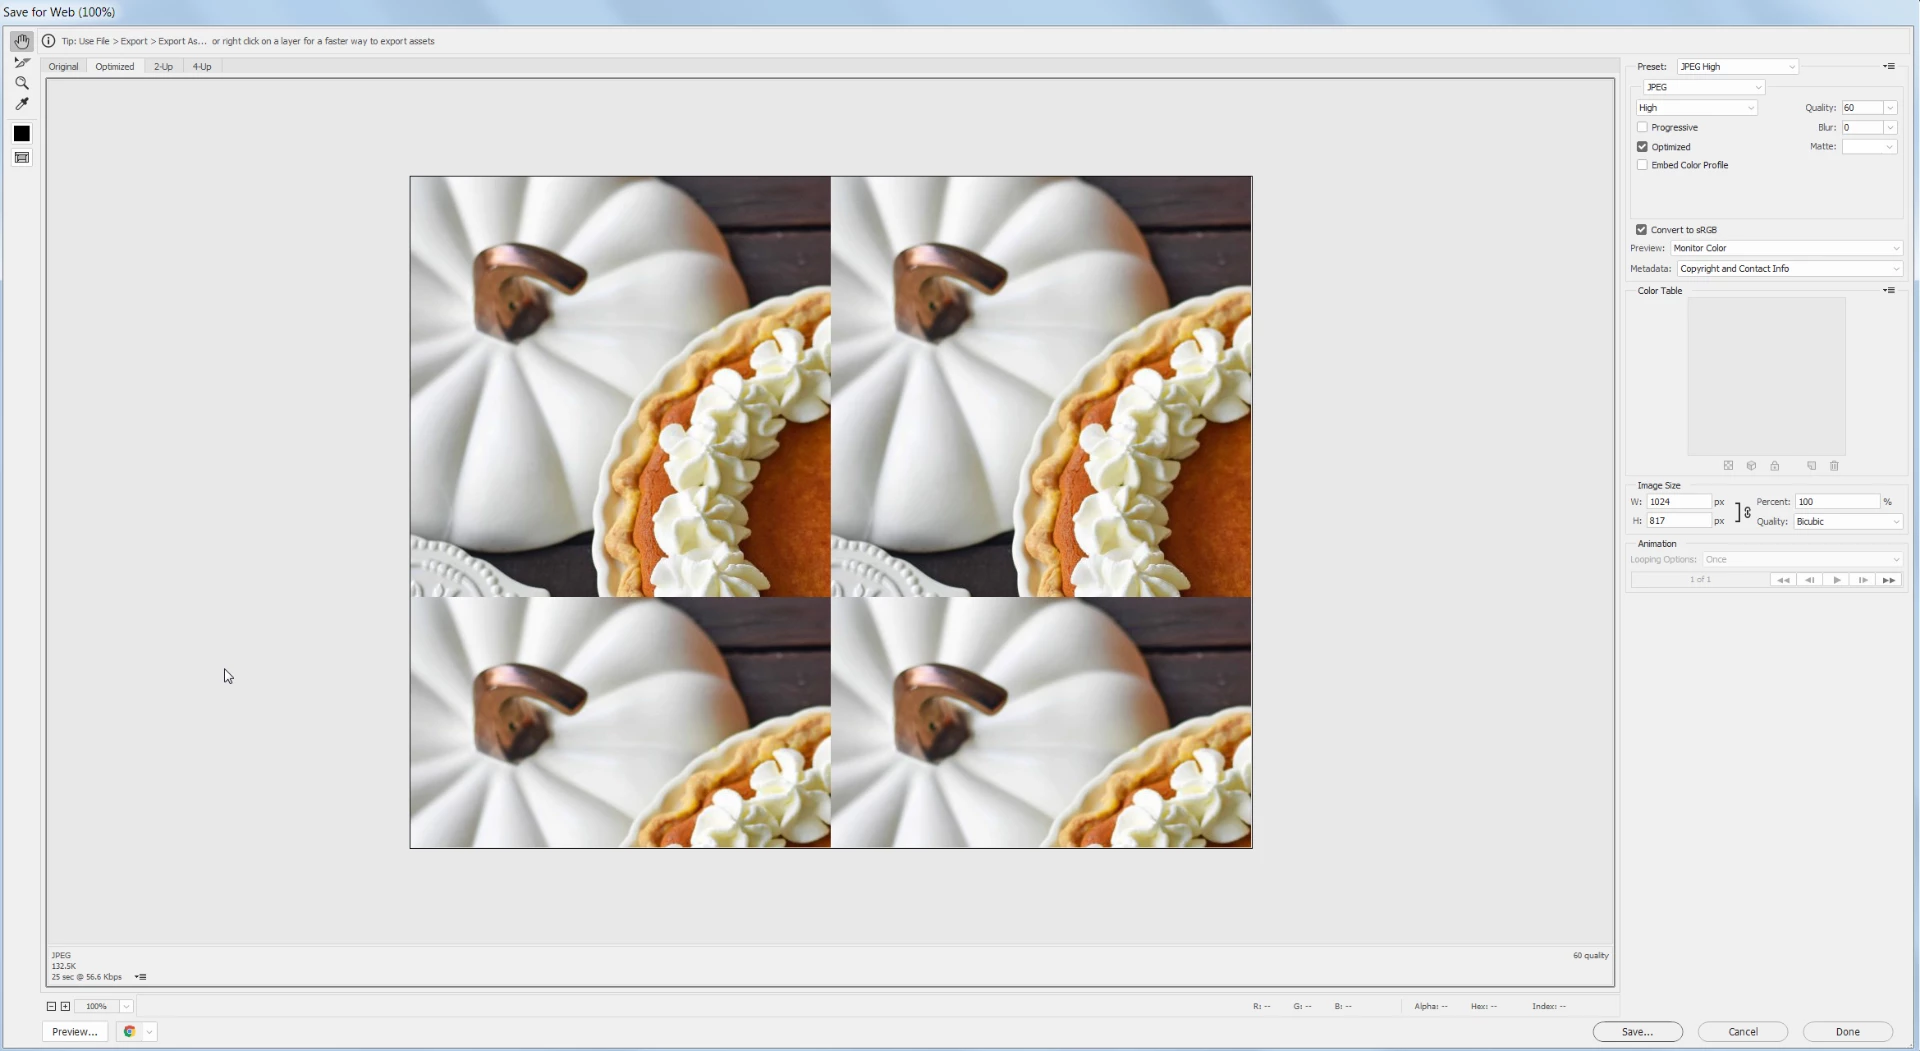This screenshot has height=1051, width=1920.
Task: Switch to the 2-Up tab
Action: [x=163, y=67]
